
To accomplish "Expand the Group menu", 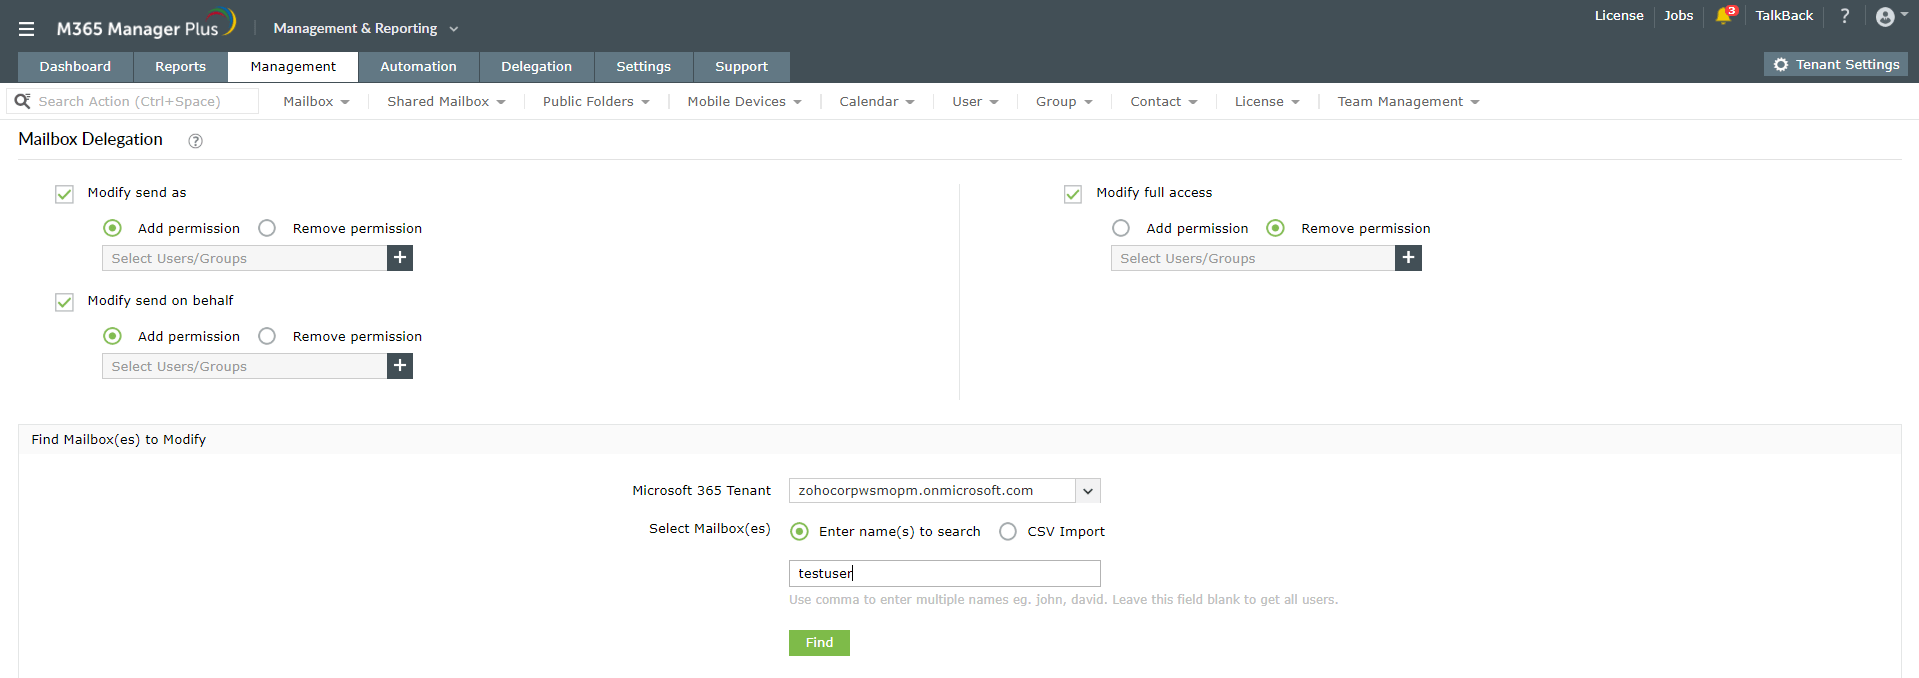I will coord(1064,102).
